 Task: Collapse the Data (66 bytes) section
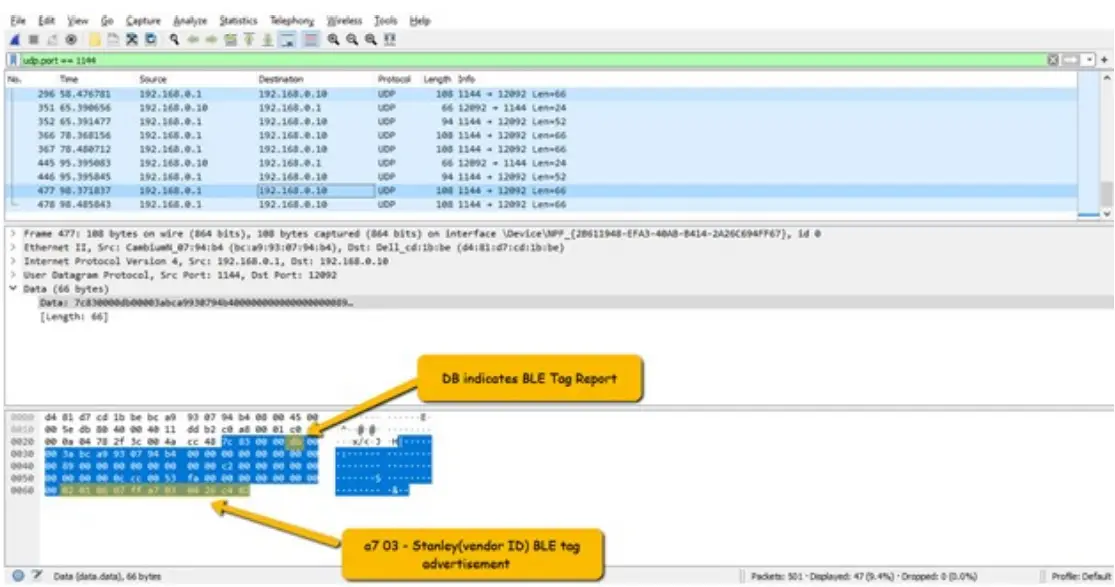pyautogui.click(x=13, y=289)
